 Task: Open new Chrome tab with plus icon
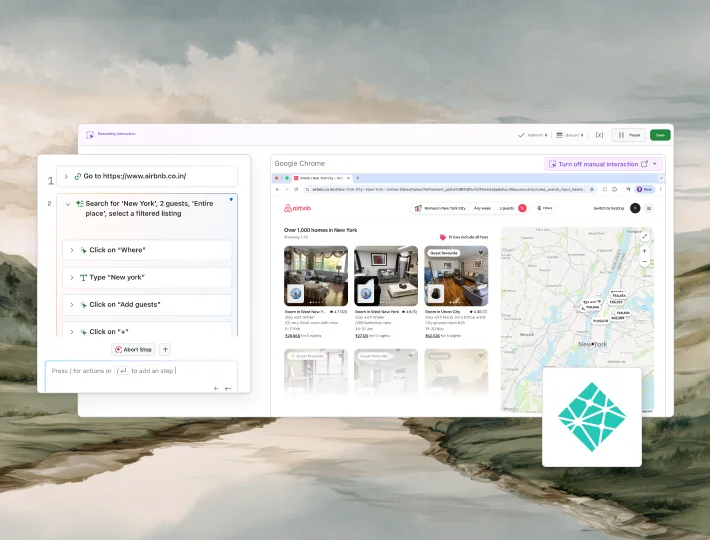(x=357, y=178)
